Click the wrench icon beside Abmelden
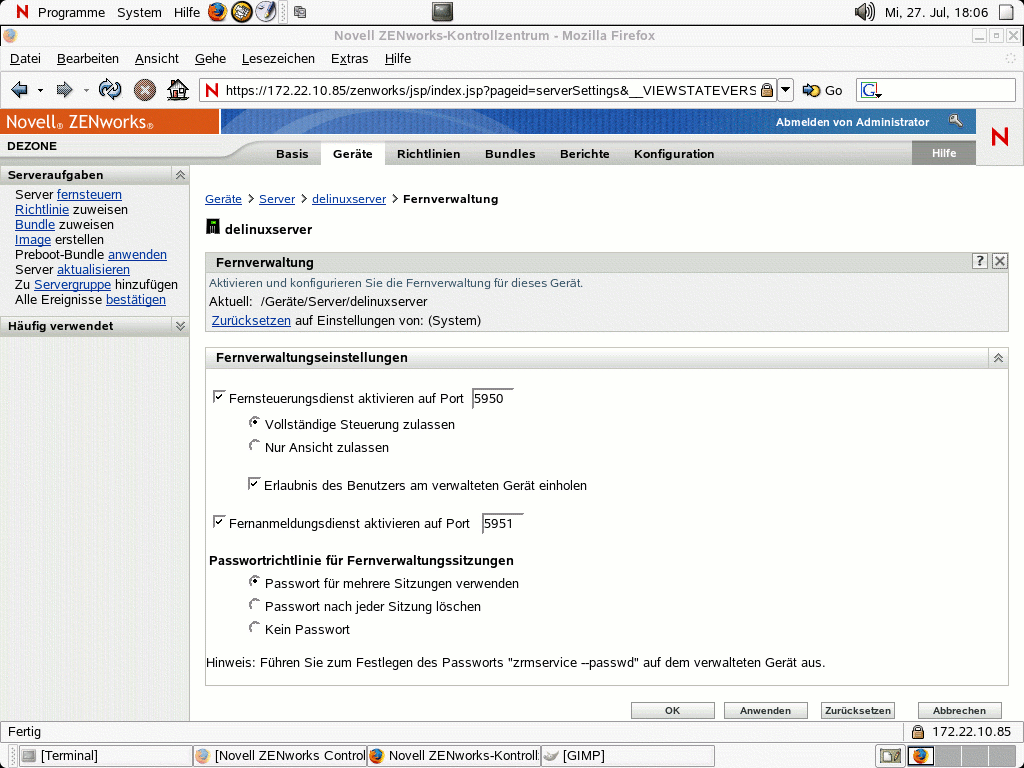Viewport: 1024px width, 768px height. (955, 121)
